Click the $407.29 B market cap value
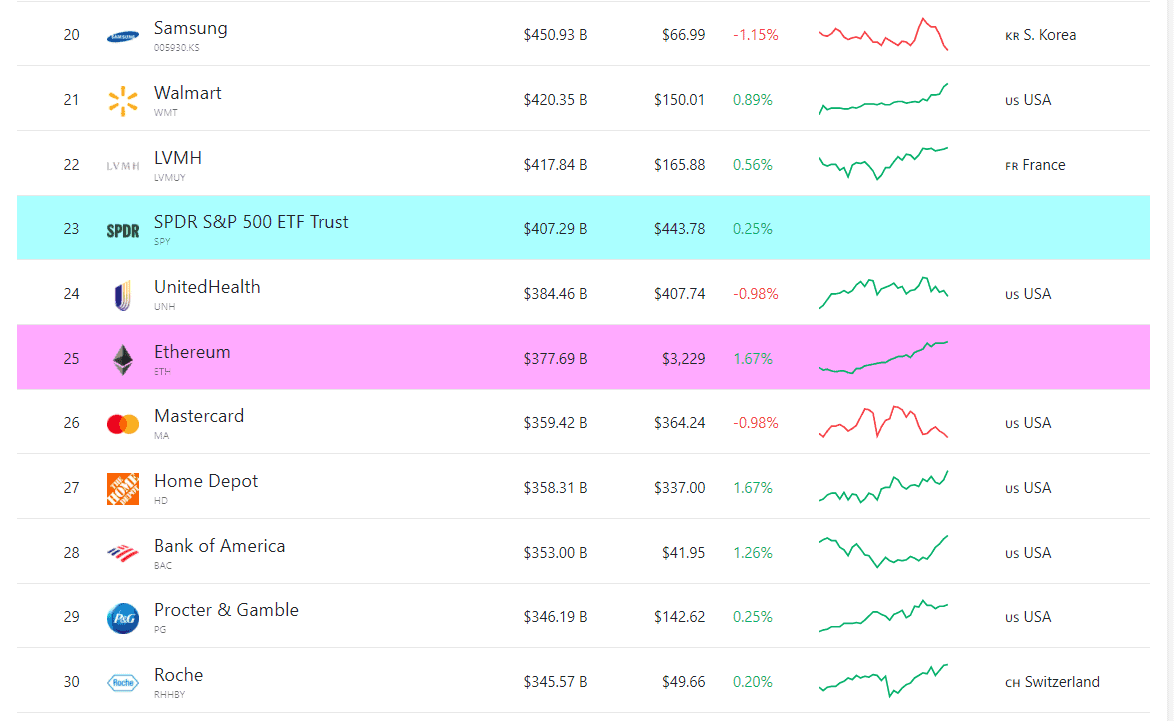This screenshot has height=721, width=1174. coord(555,229)
